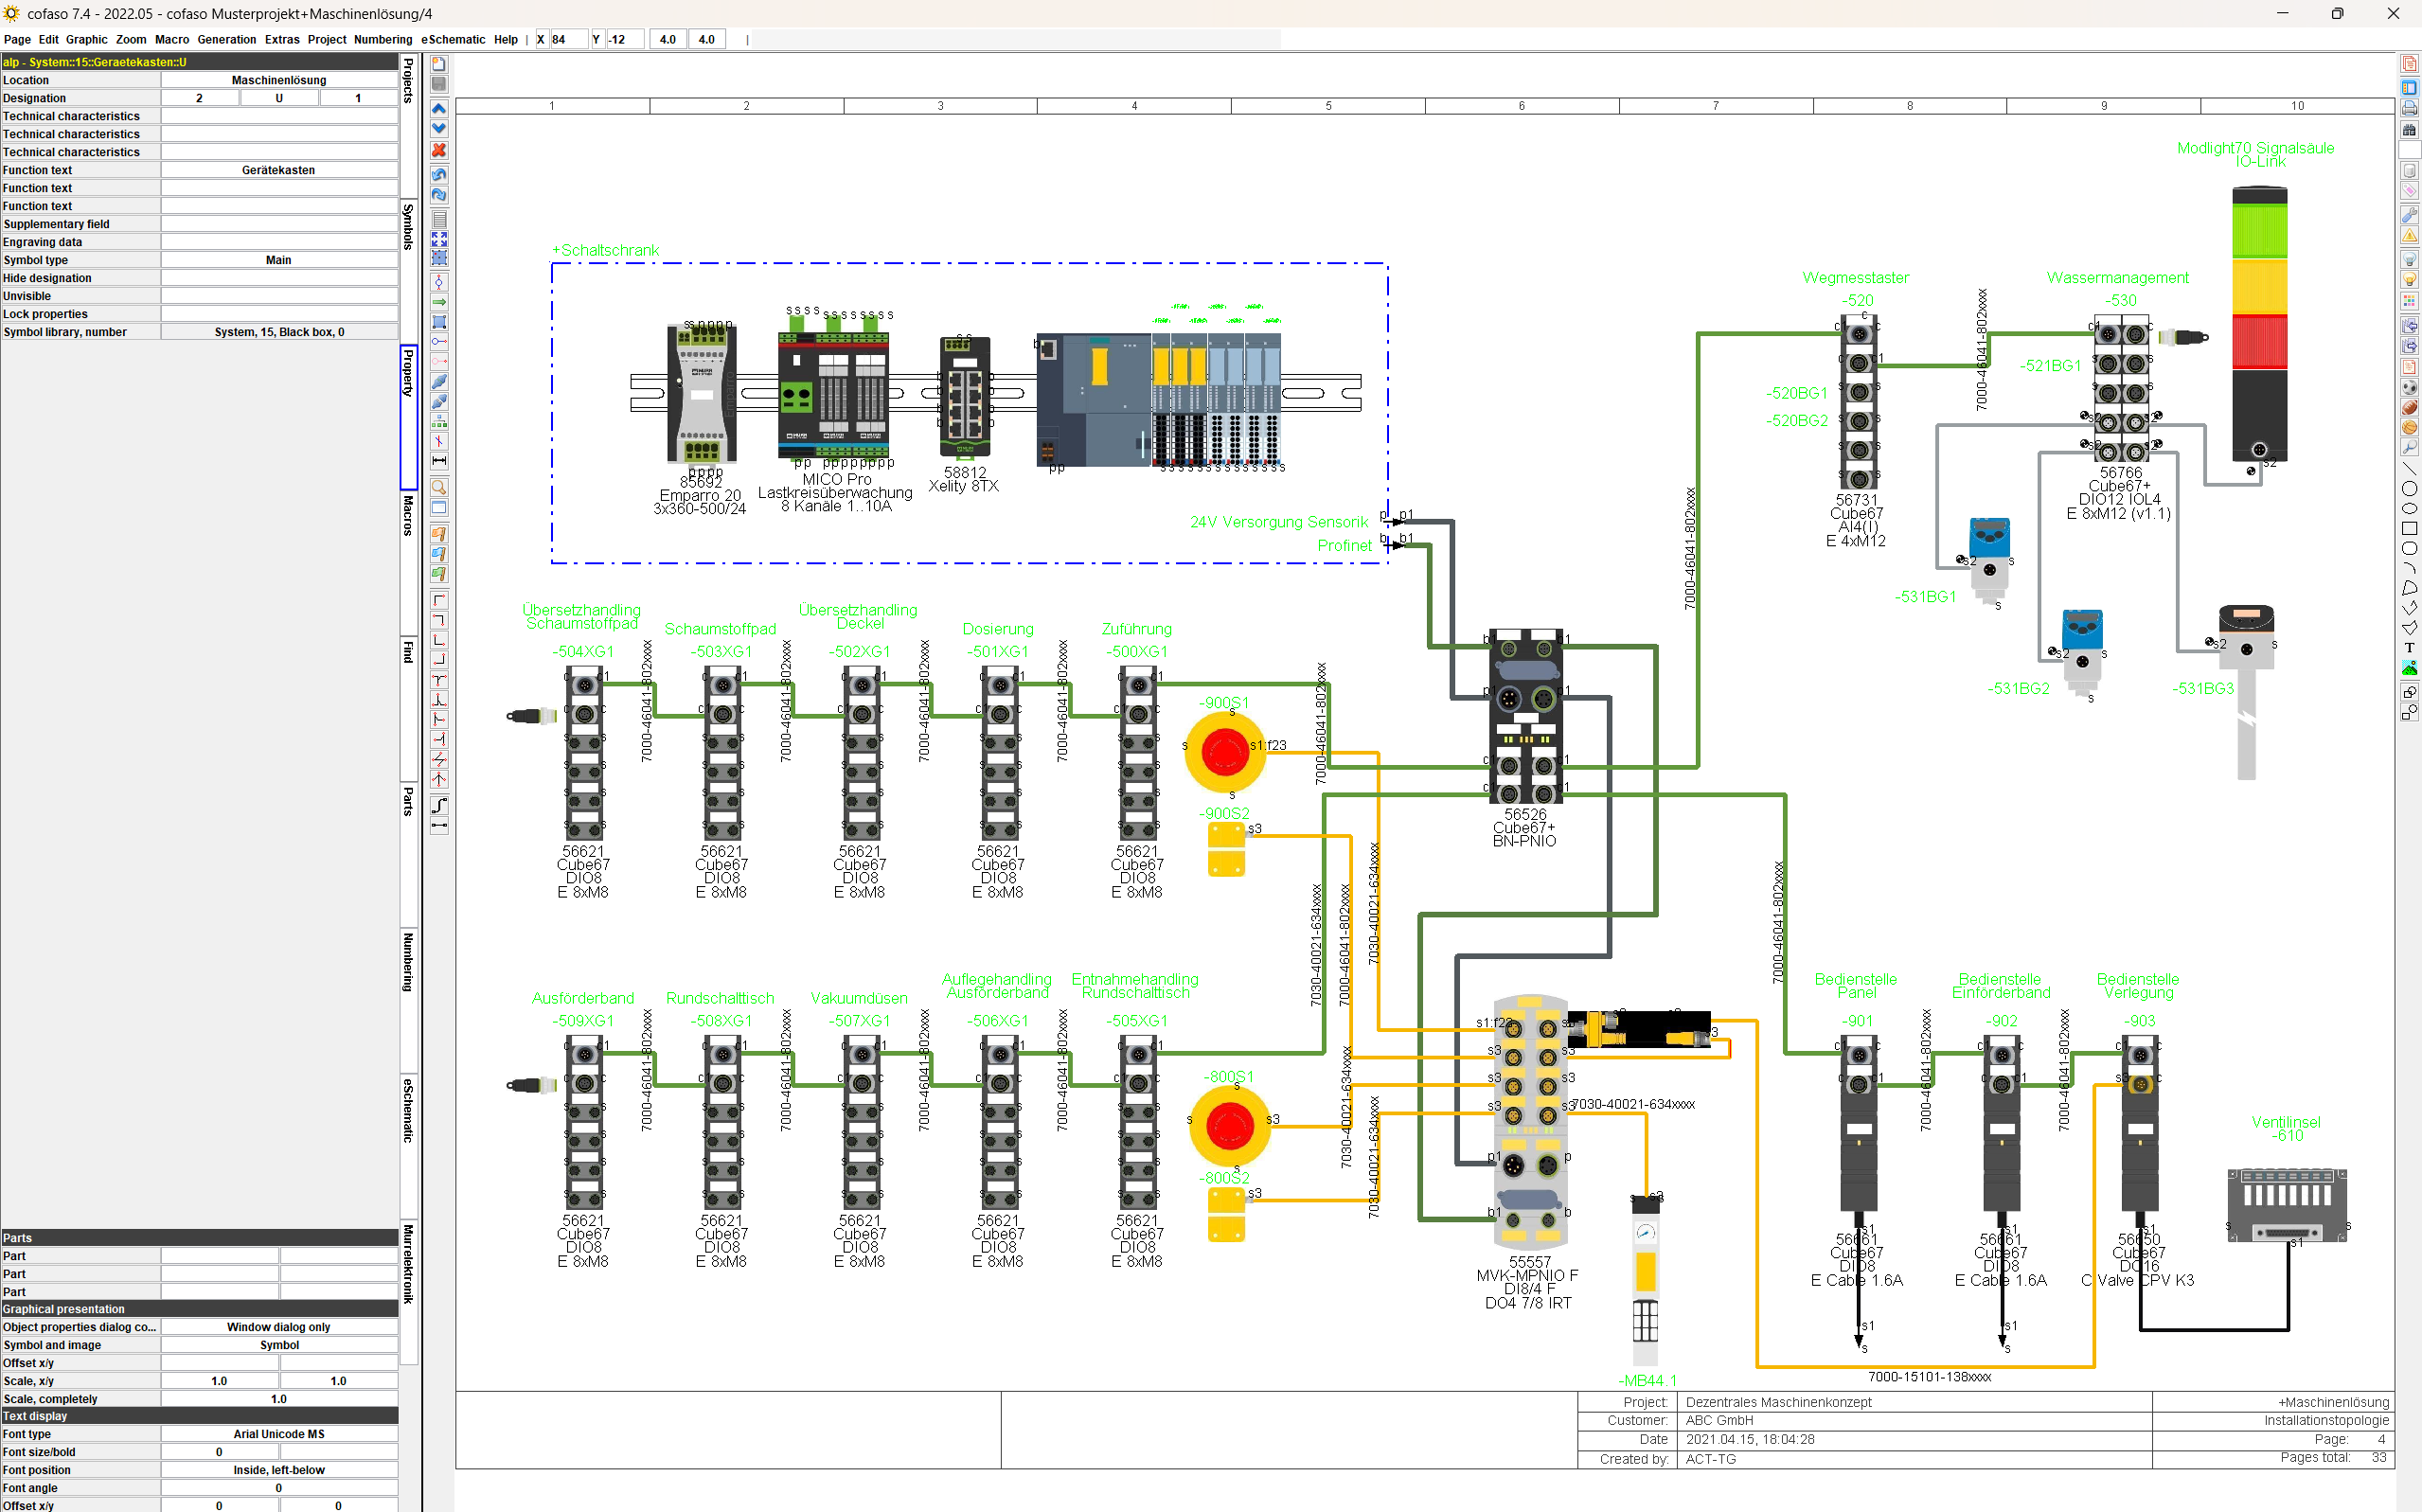Click the Undo arrow icon

tap(439, 173)
